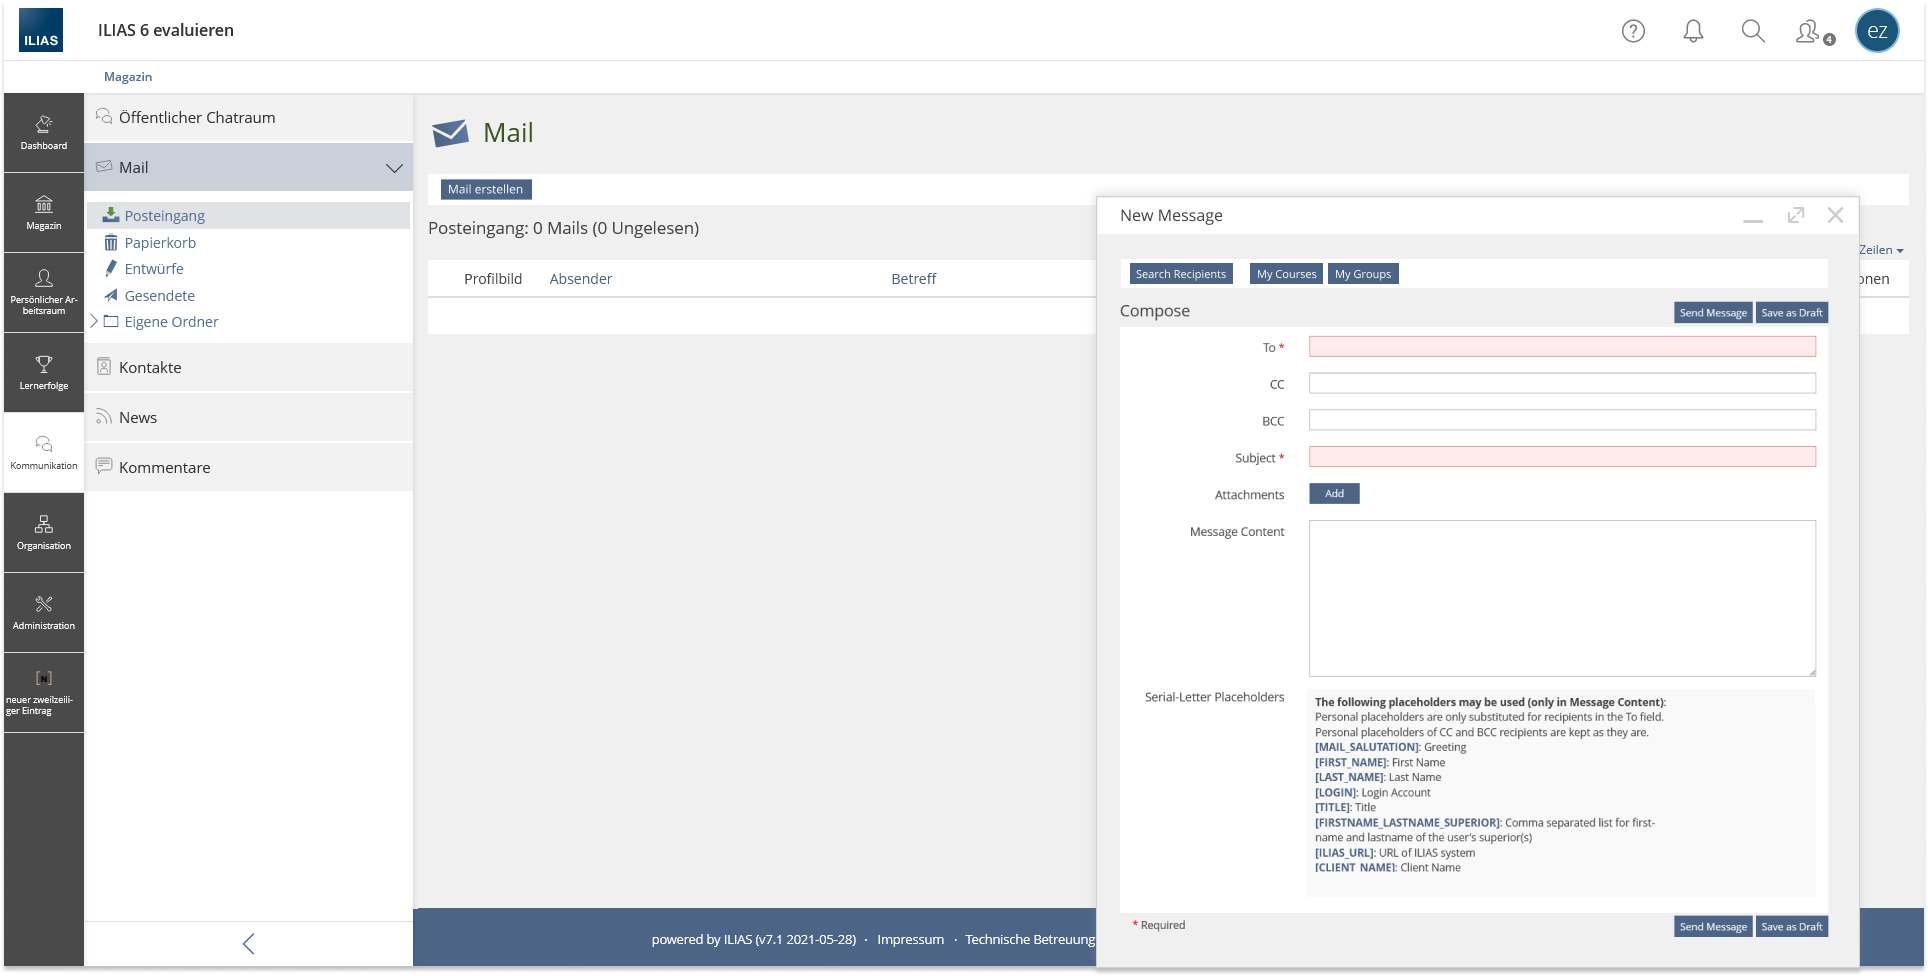
Task: Collapse the slate panel with back arrow
Action: [x=249, y=944]
